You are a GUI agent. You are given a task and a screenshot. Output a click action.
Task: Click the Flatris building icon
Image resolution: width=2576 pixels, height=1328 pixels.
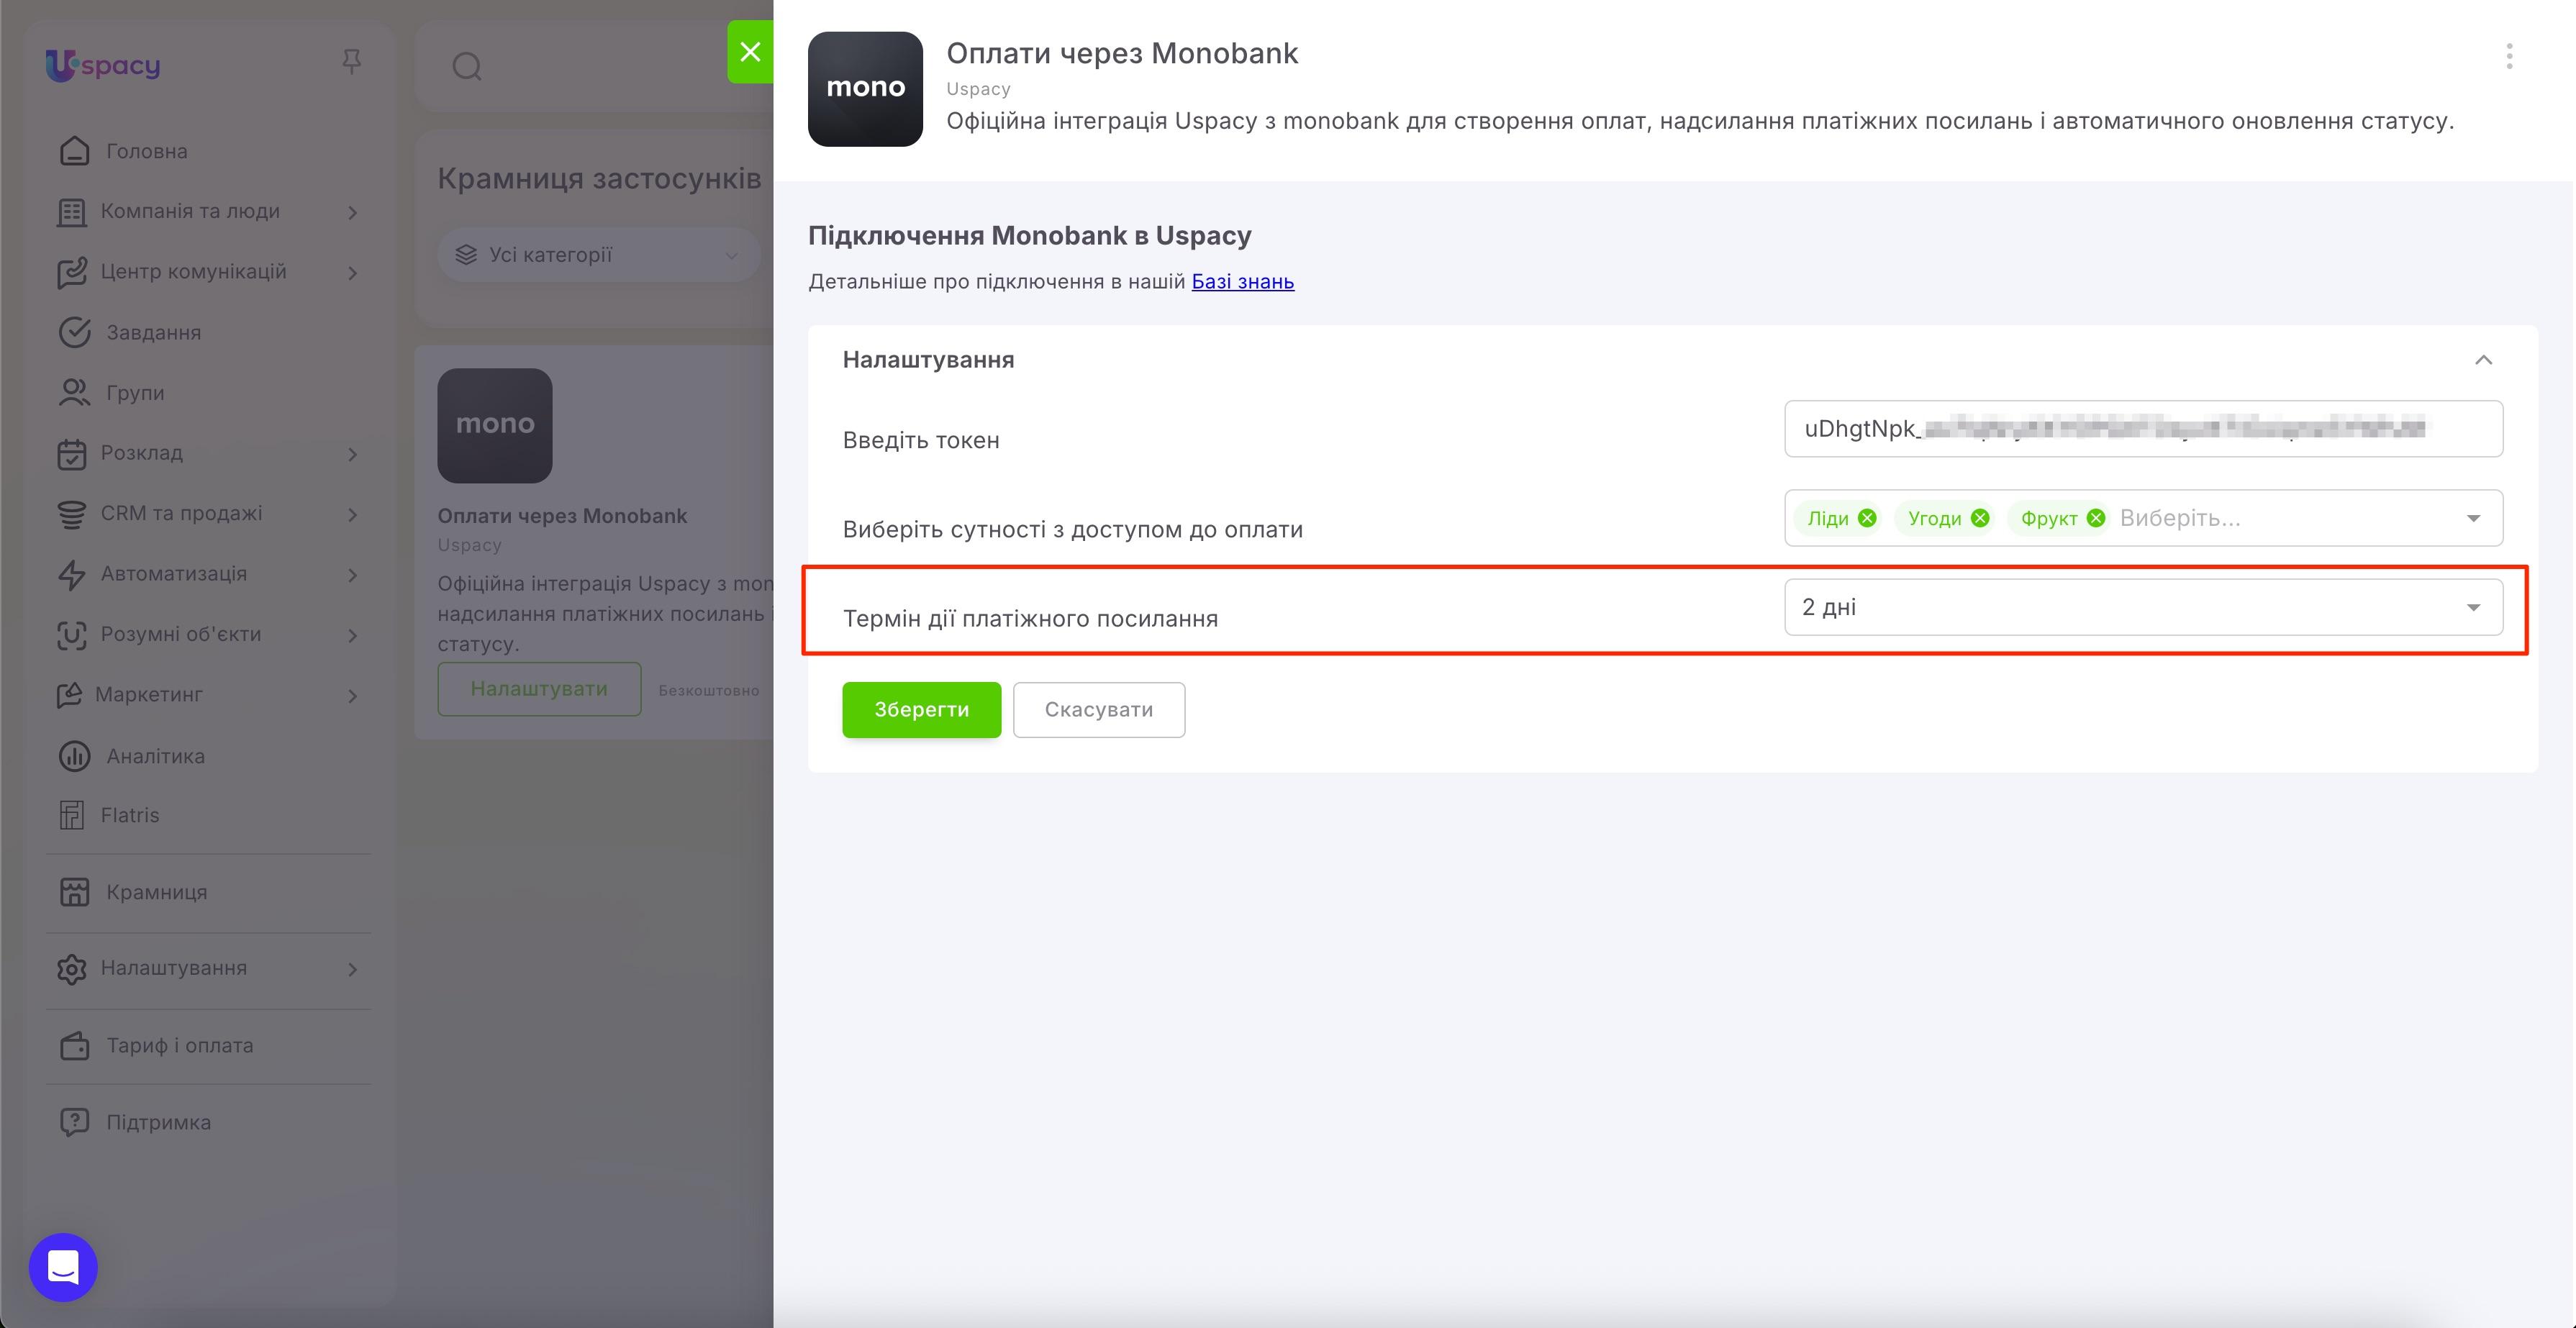point(71,815)
